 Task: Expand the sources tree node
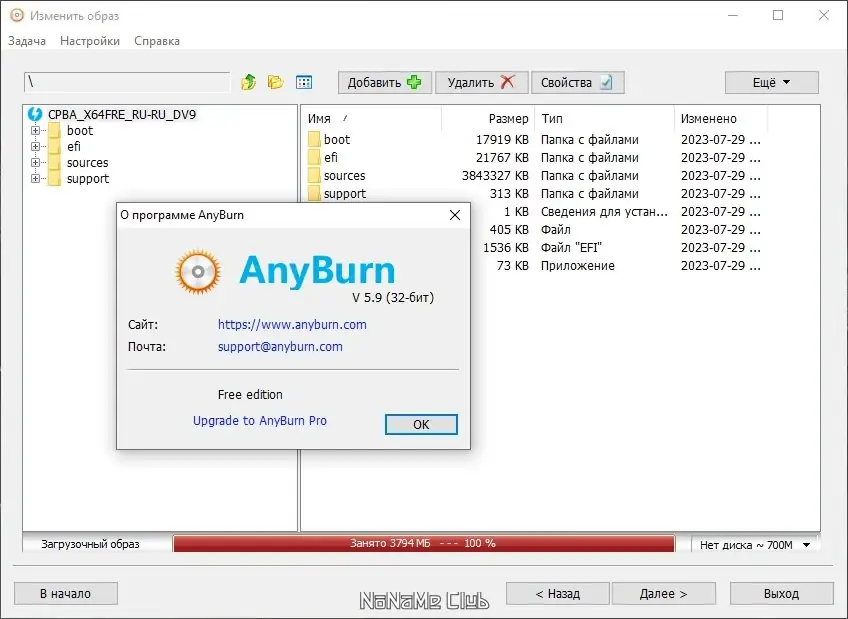35,163
